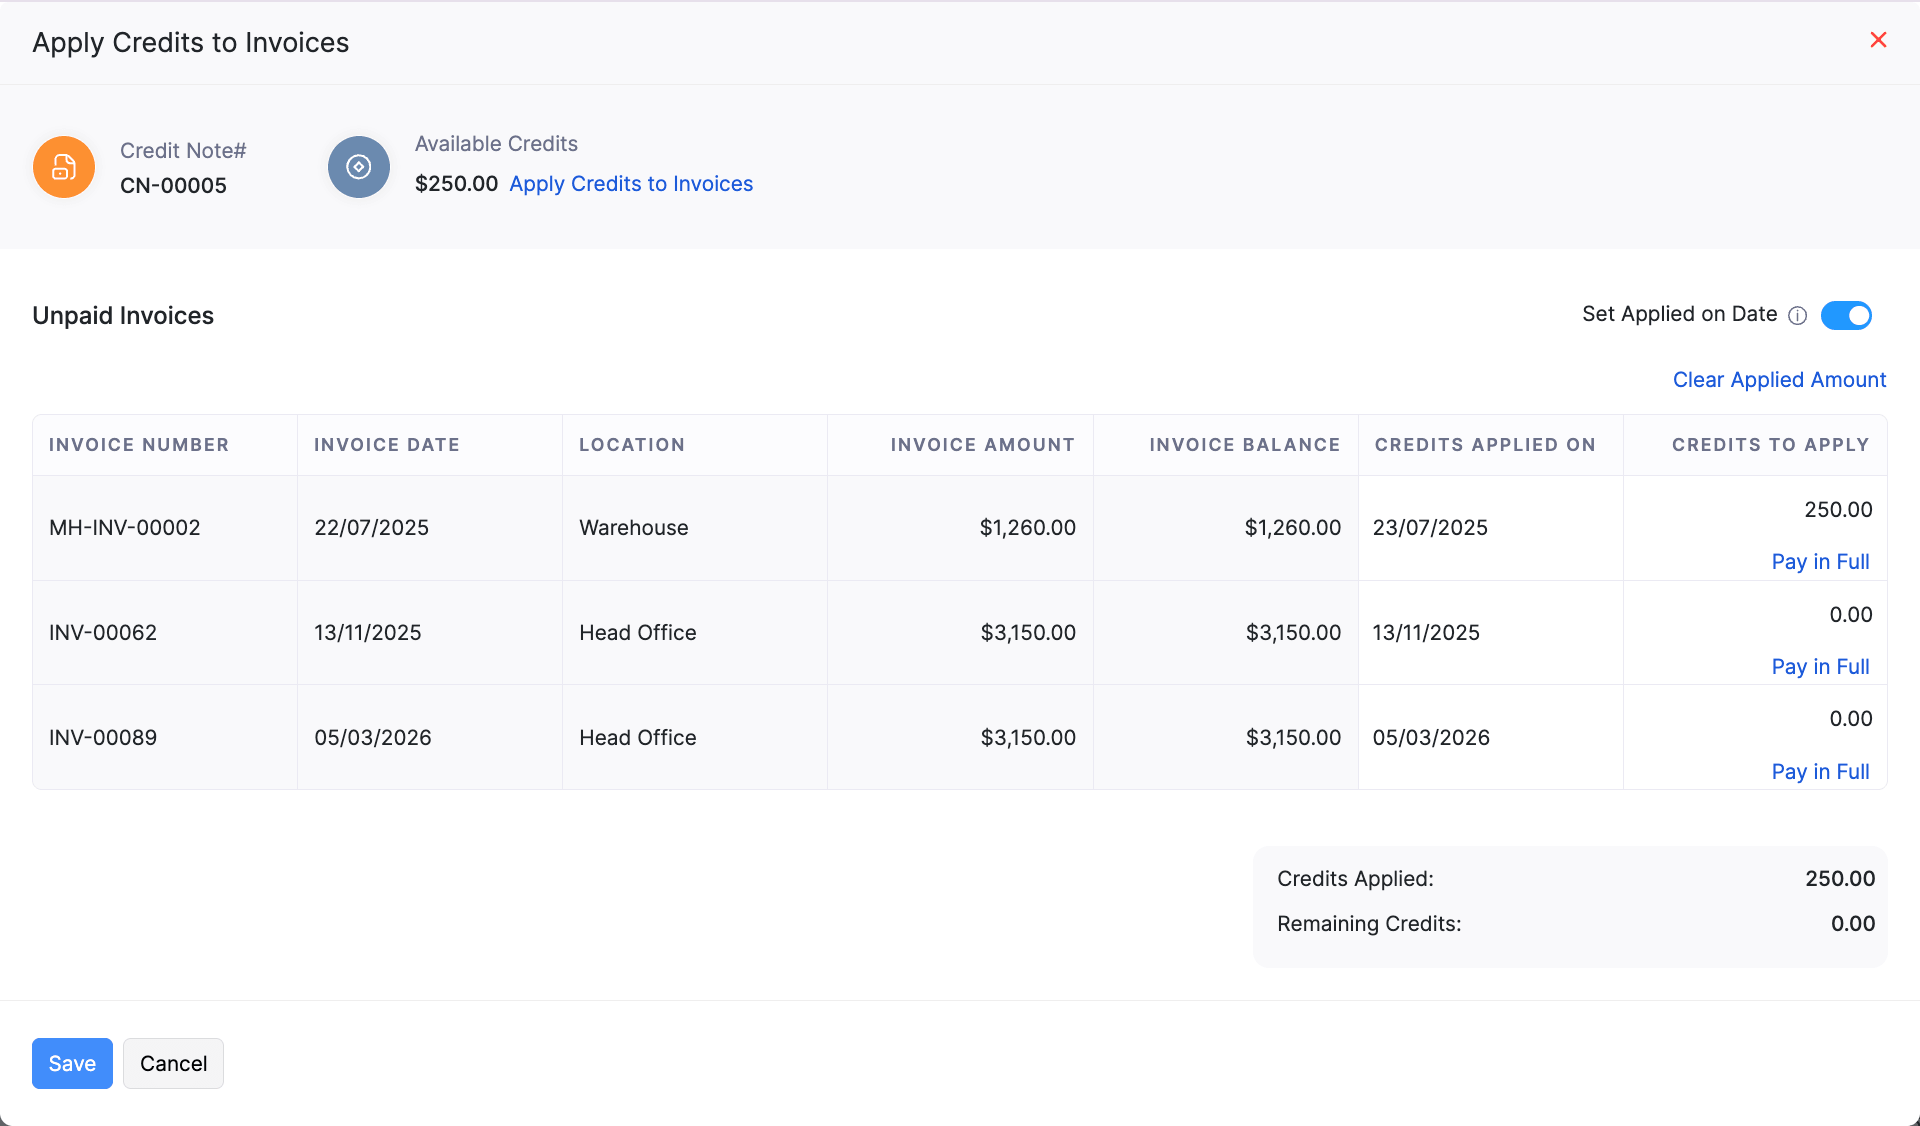Cancel applying credits
The image size is (1920, 1126).
coord(173,1063)
